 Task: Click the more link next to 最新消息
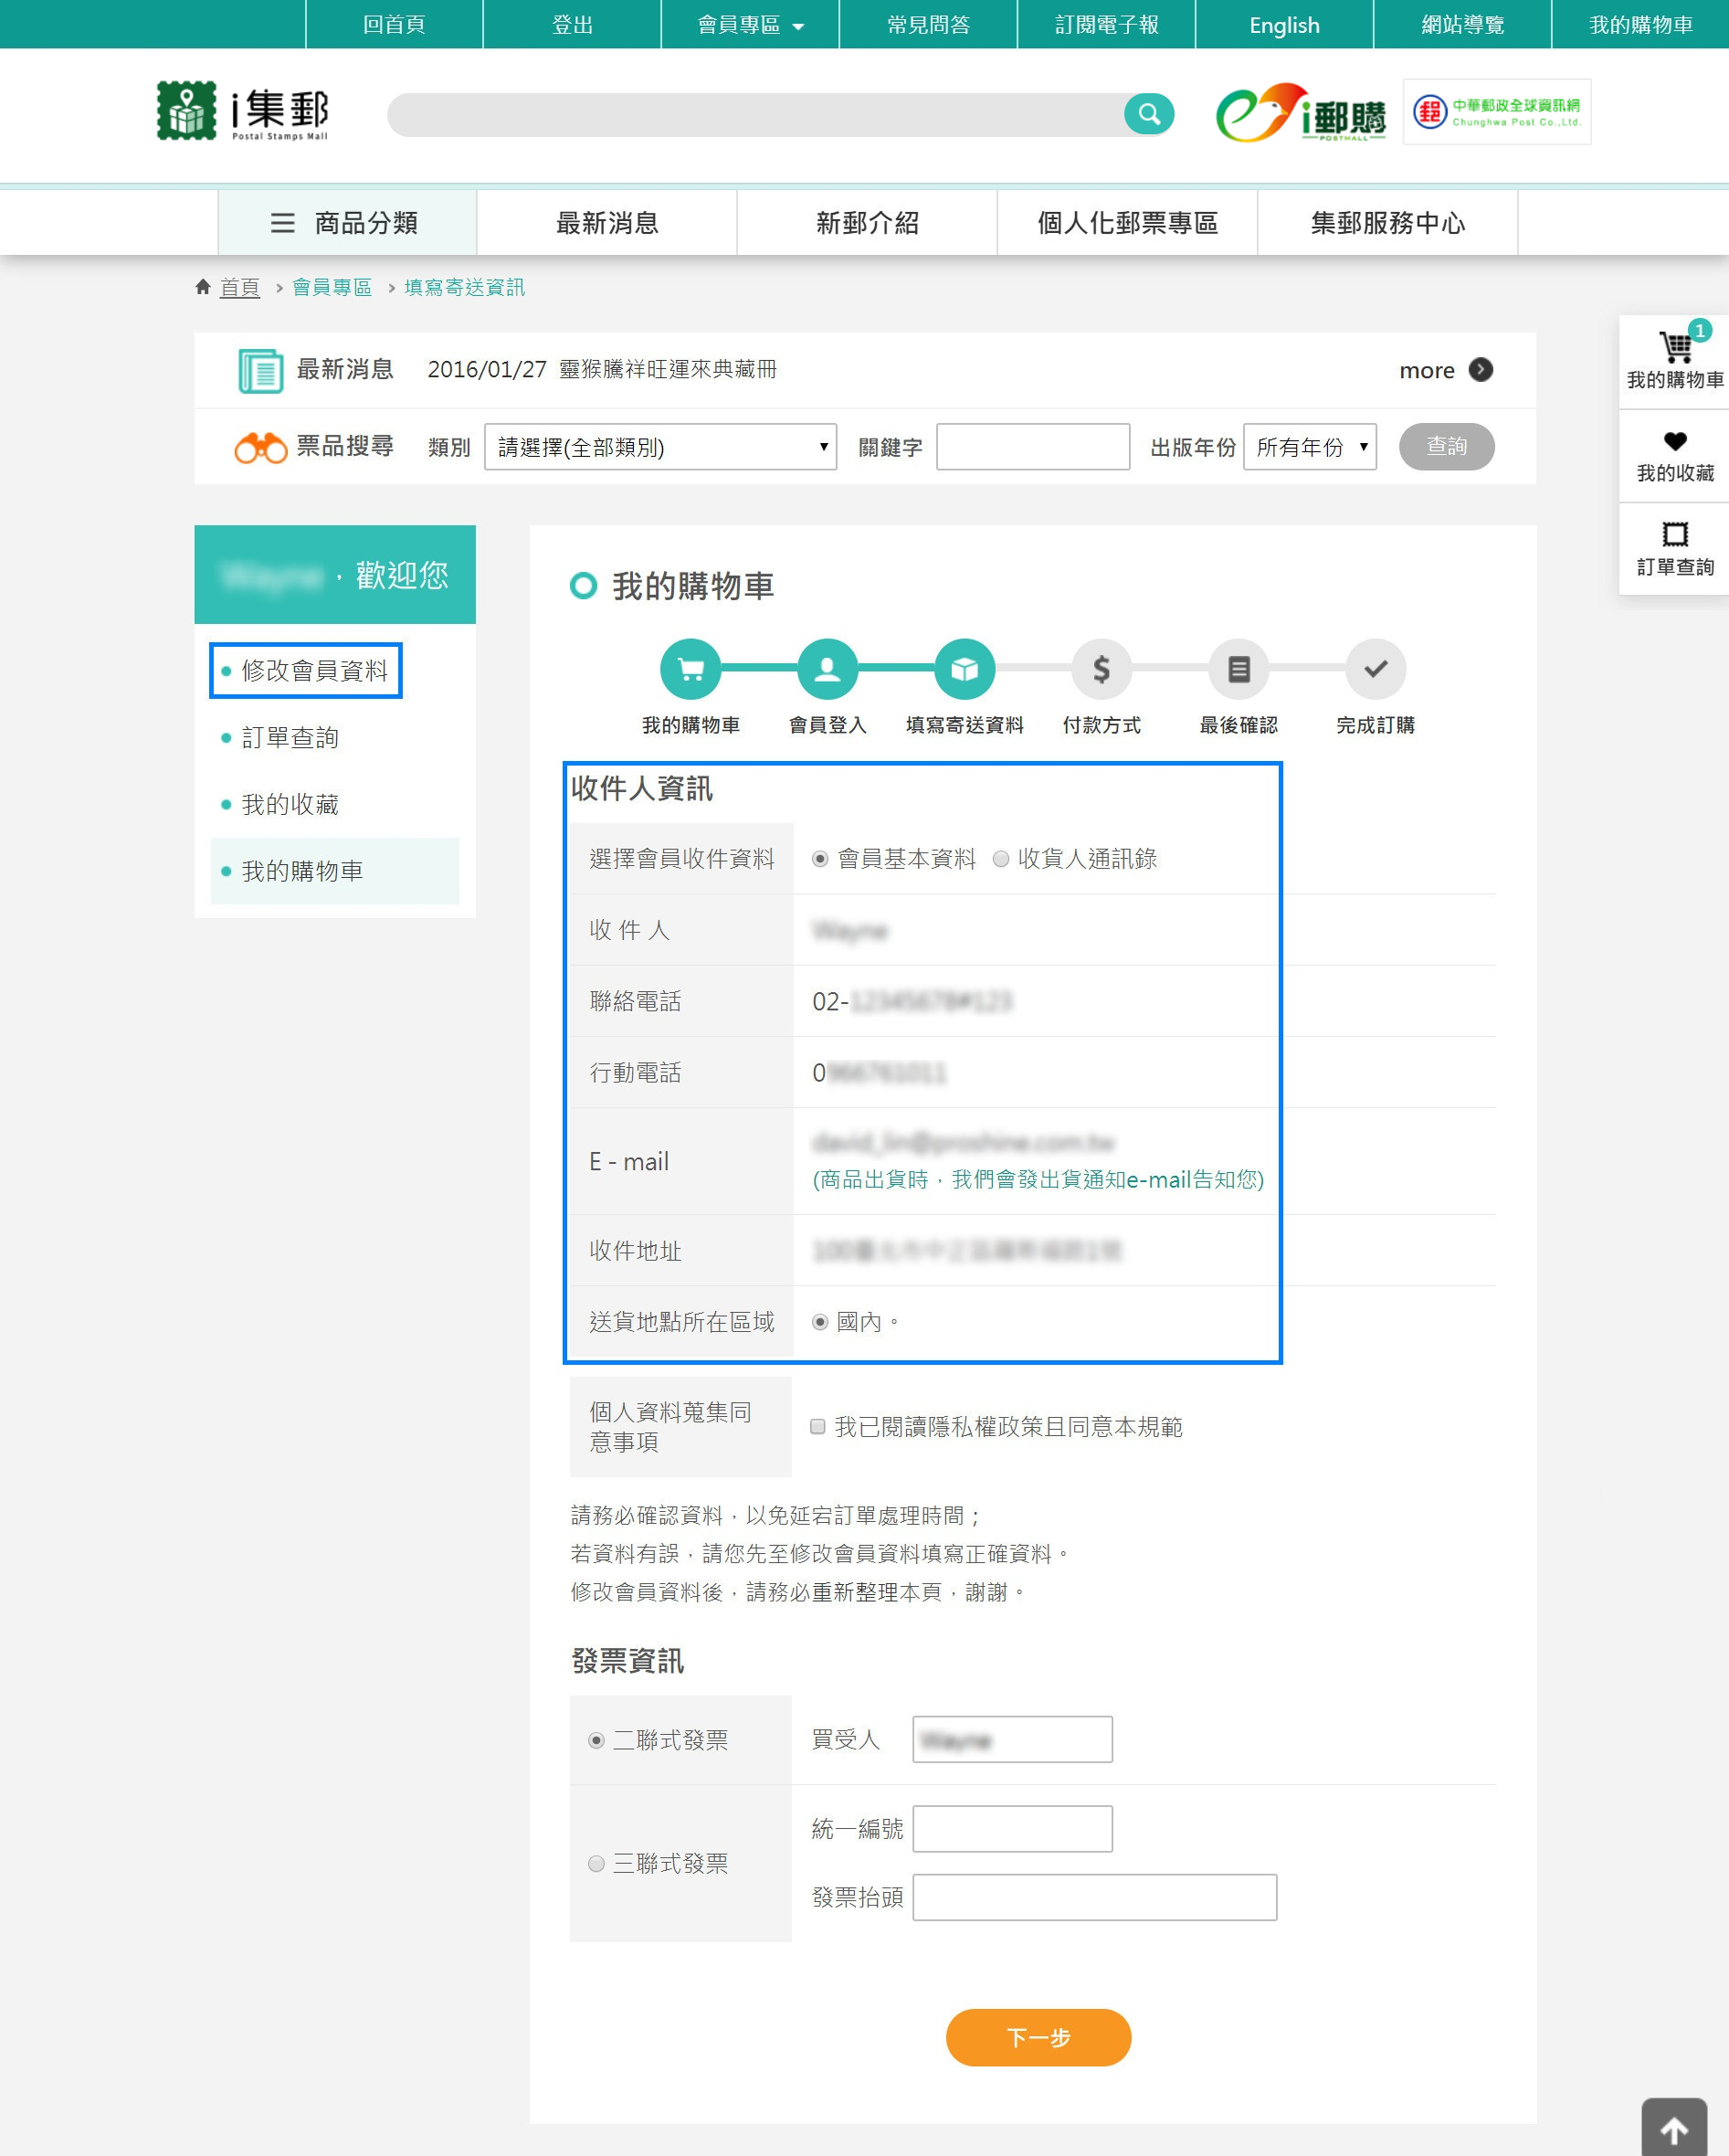tap(1427, 369)
